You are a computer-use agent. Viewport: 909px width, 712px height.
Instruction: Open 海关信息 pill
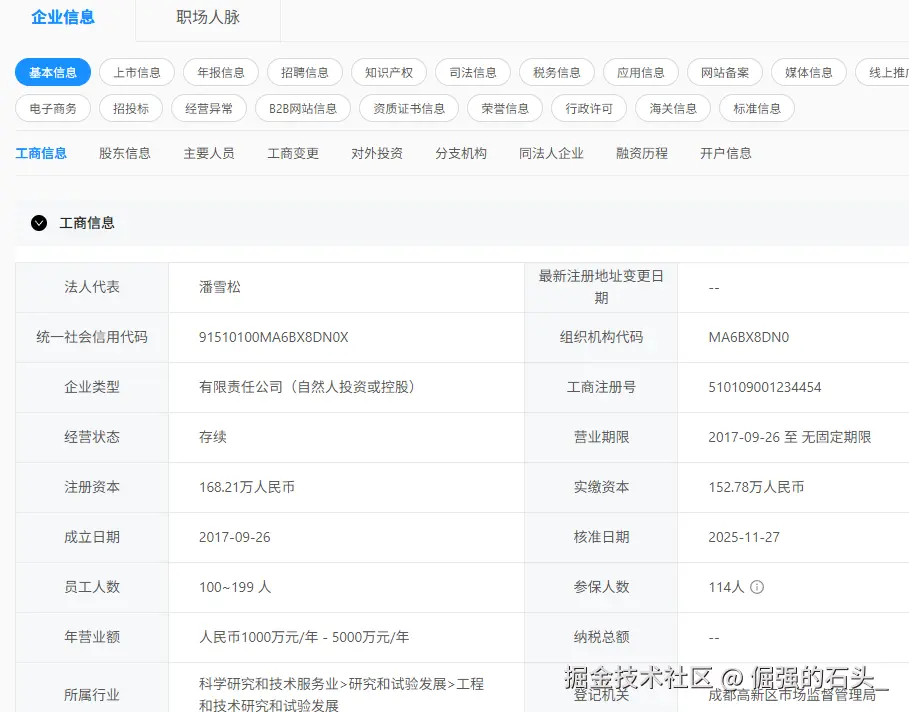point(673,108)
